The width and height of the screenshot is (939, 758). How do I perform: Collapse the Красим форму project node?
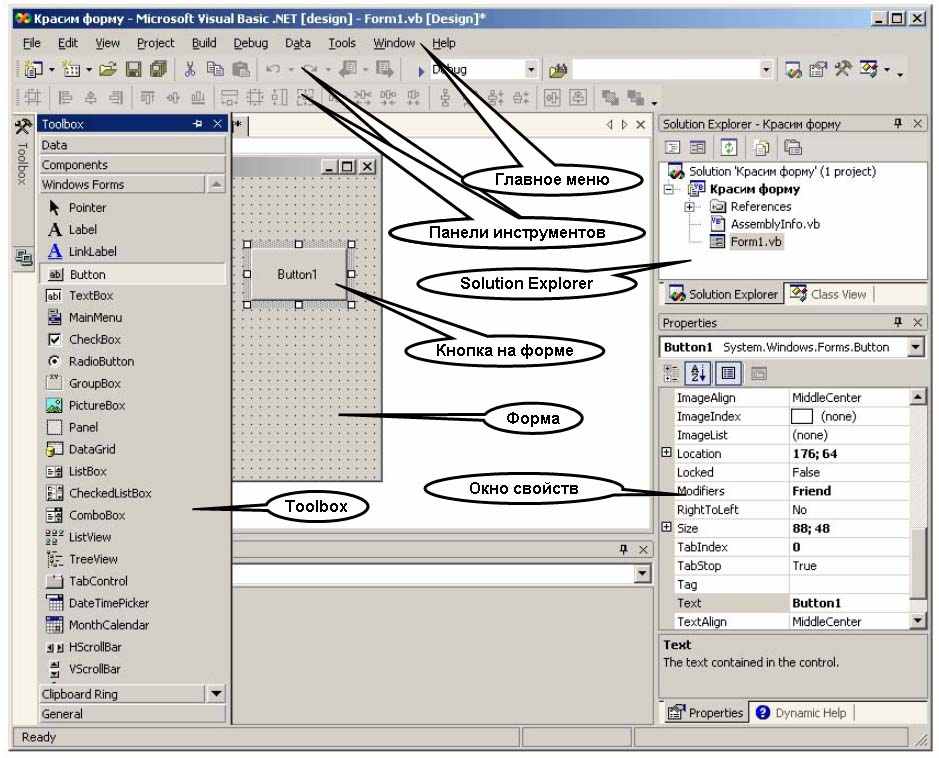tap(670, 190)
